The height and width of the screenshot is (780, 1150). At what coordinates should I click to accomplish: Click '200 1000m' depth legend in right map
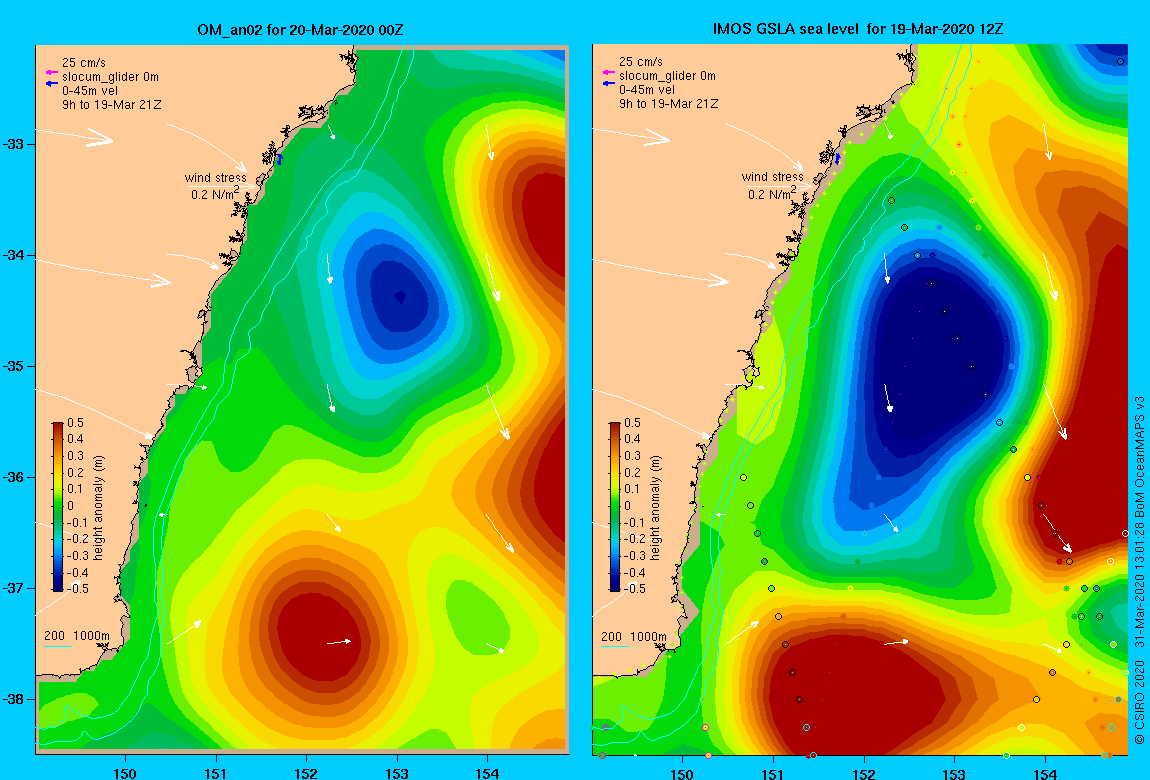click(634, 636)
